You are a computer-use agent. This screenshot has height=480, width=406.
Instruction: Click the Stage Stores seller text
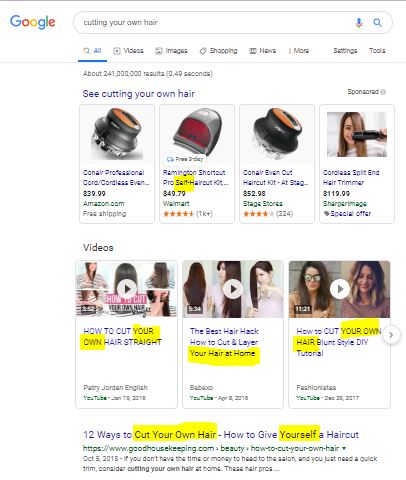pyautogui.click(x=263, y=204)
